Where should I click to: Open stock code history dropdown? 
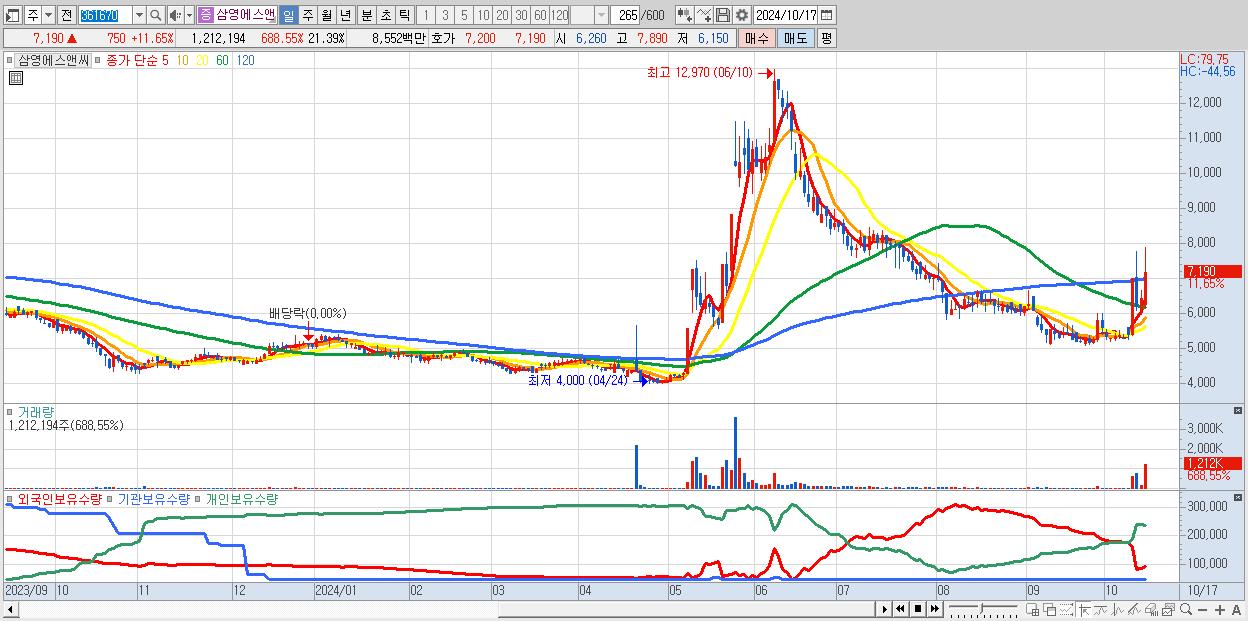(x=139, y=15)
